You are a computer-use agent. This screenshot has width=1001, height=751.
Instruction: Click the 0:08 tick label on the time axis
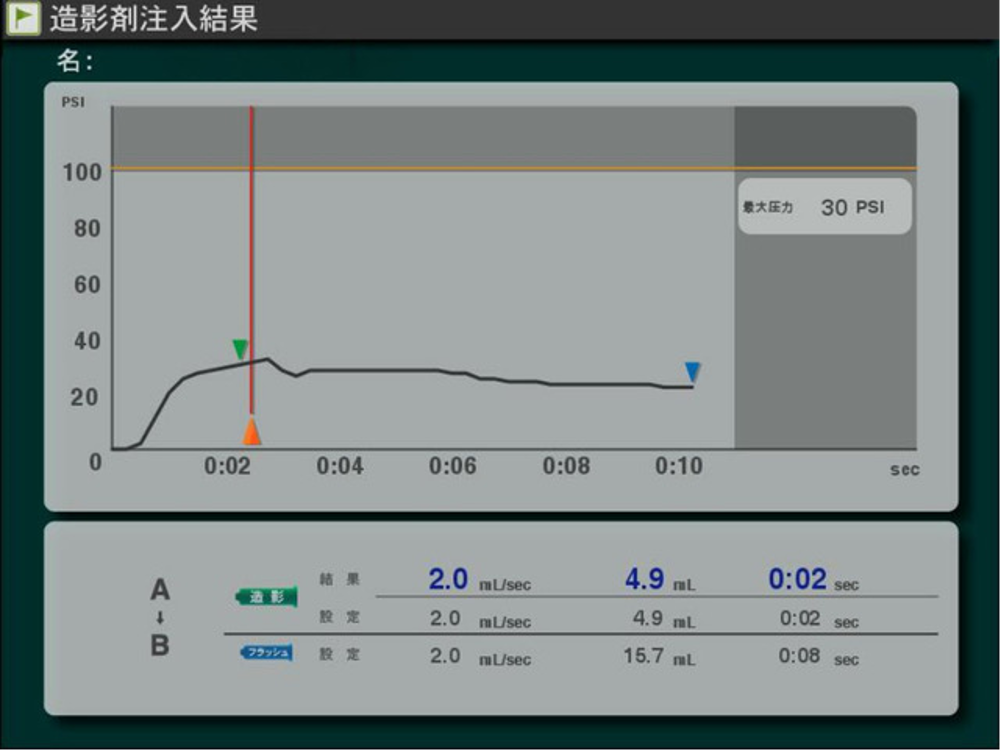[566, 466]
